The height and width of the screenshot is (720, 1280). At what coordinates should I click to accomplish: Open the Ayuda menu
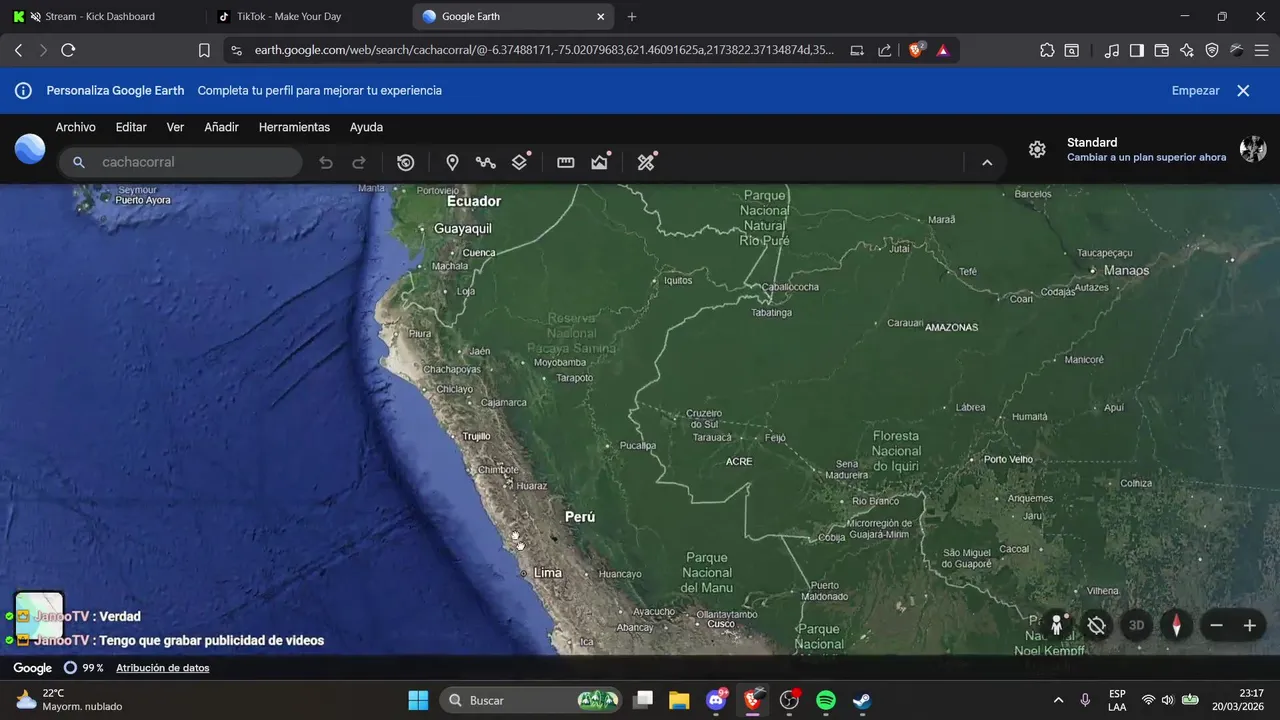tap(366, 127)
